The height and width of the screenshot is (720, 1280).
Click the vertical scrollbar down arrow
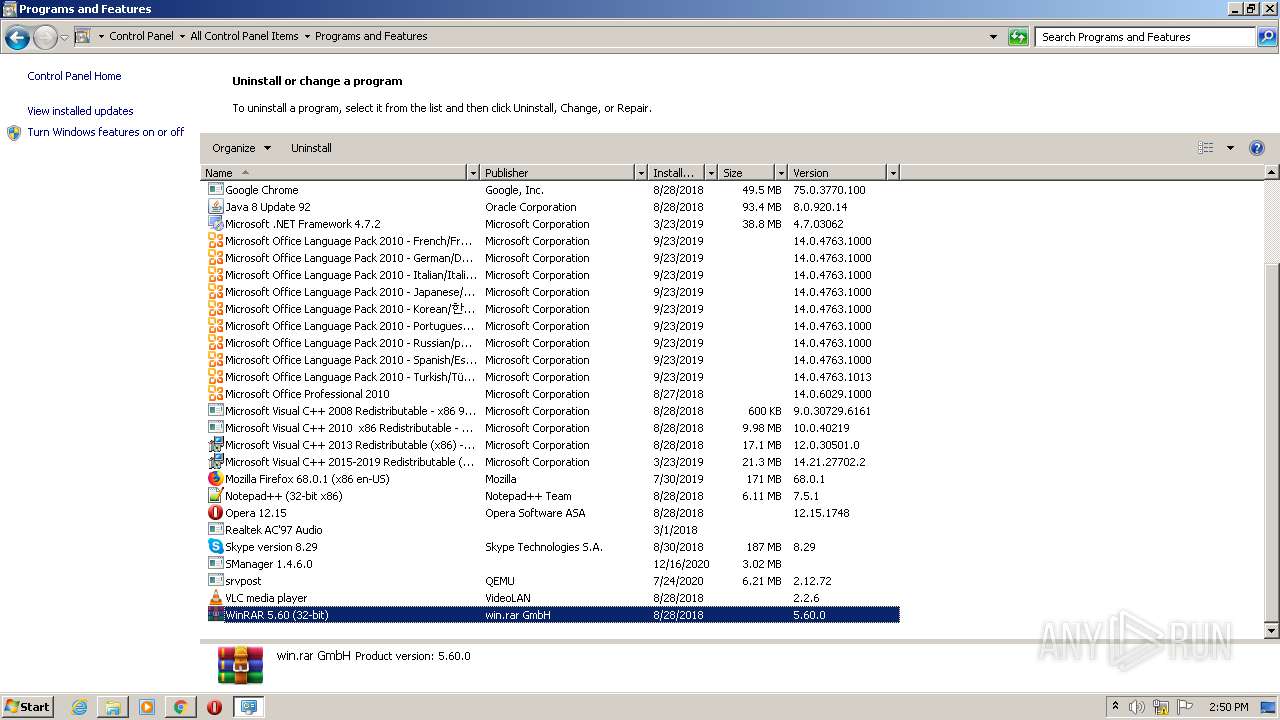[x=1272, y=631]
